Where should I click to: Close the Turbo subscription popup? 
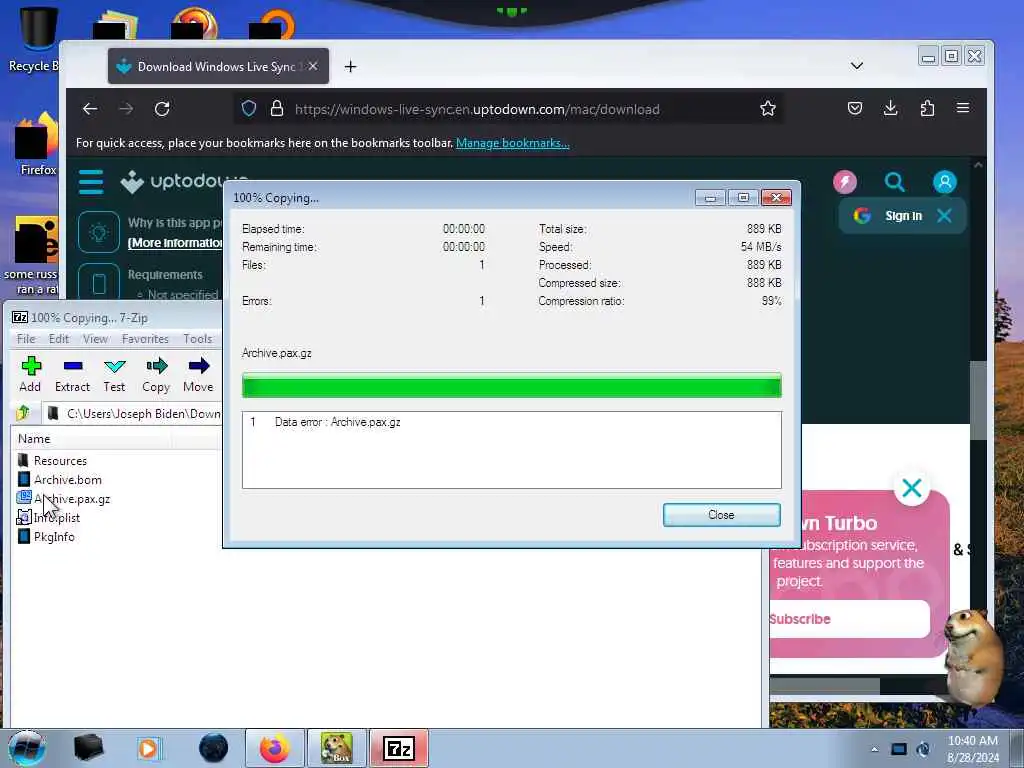click(912, 488)
